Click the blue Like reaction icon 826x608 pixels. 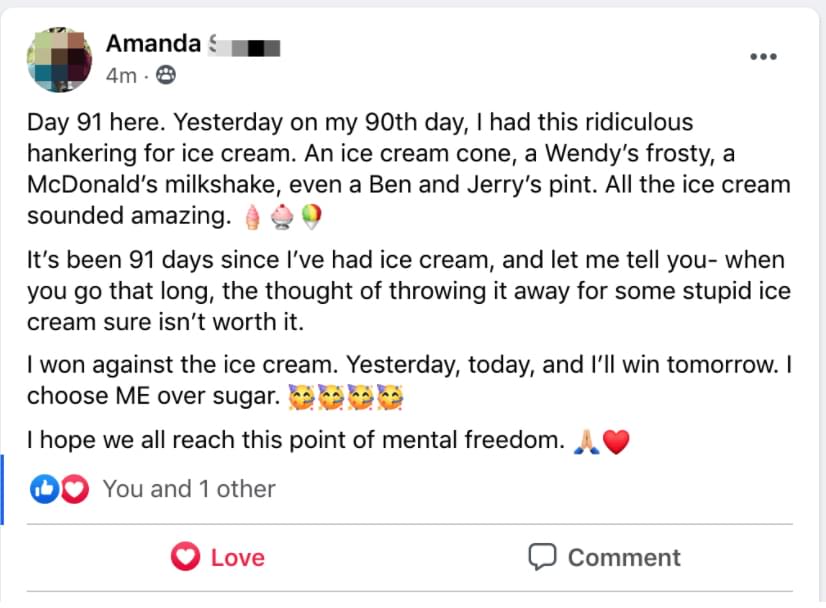tap(46, 489)
